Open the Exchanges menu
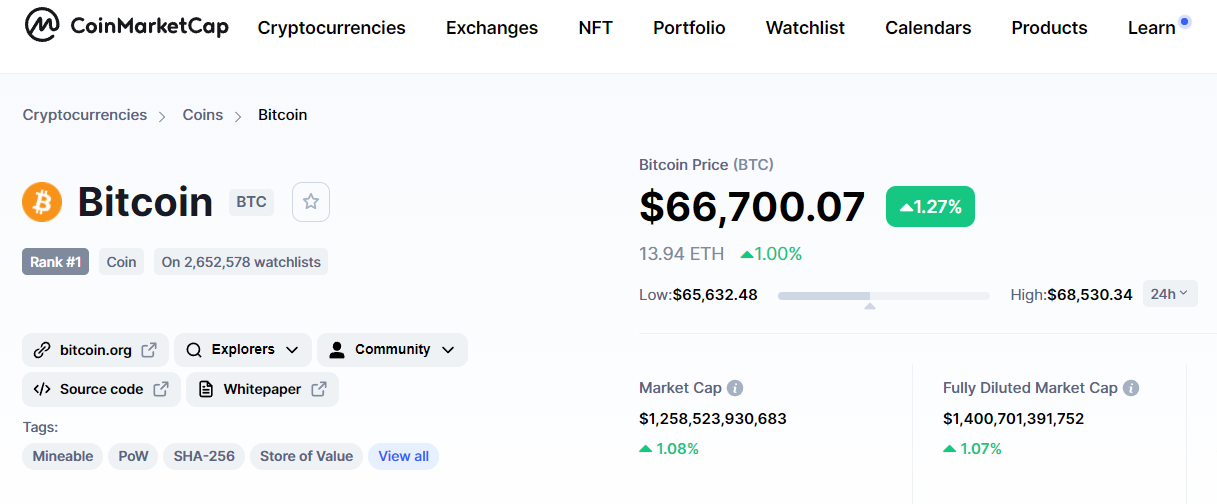 point(492,28)
